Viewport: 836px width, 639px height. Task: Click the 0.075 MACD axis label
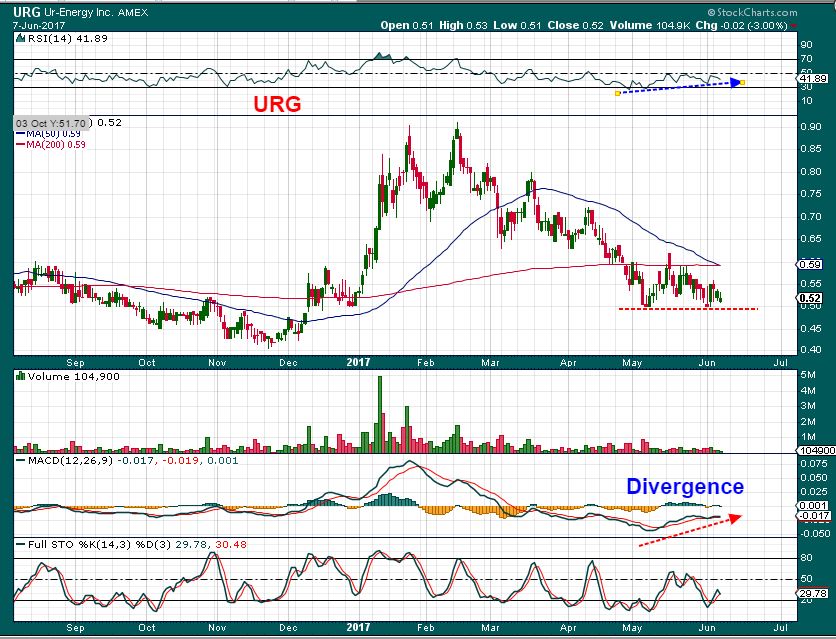[x=815, y=464]
